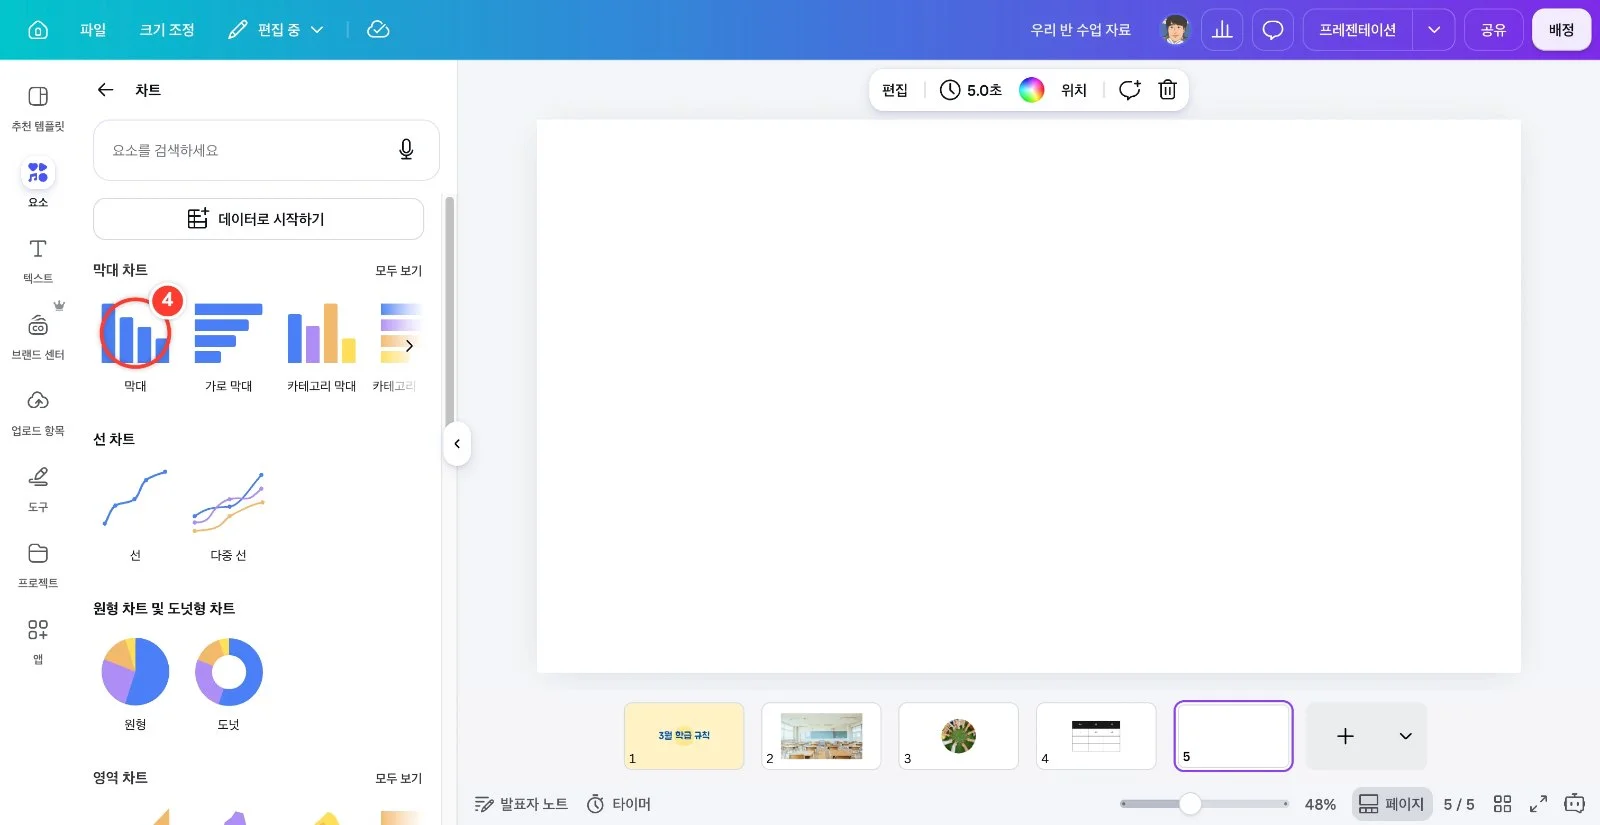This screenshot has width=1600, height=825.
Task: Click the 공유 button
Action: (1494, 30)
